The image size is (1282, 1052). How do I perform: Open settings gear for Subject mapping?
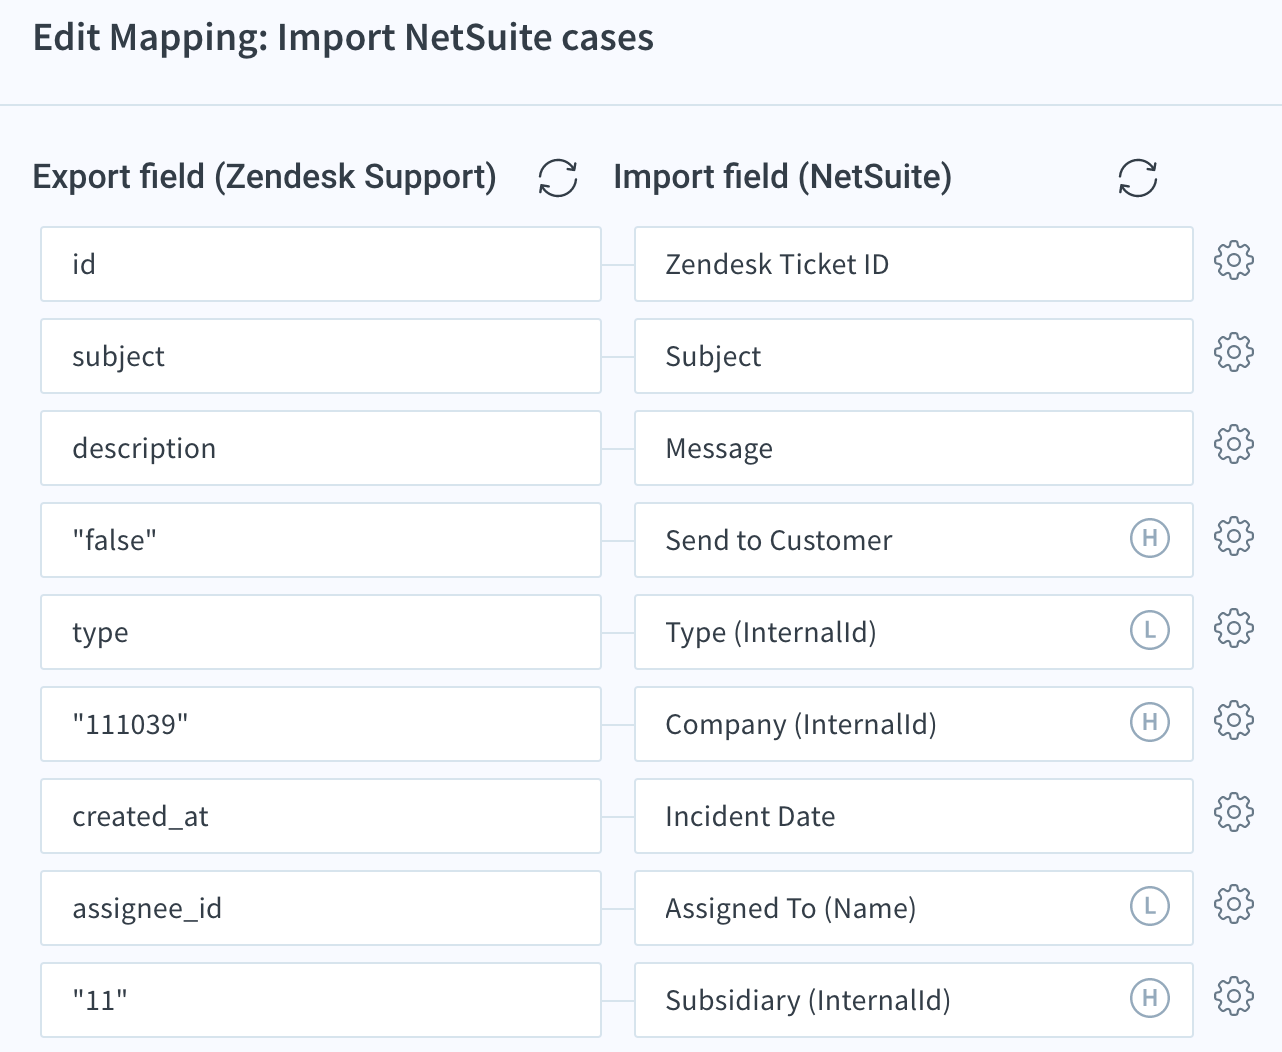(1234, 352)
